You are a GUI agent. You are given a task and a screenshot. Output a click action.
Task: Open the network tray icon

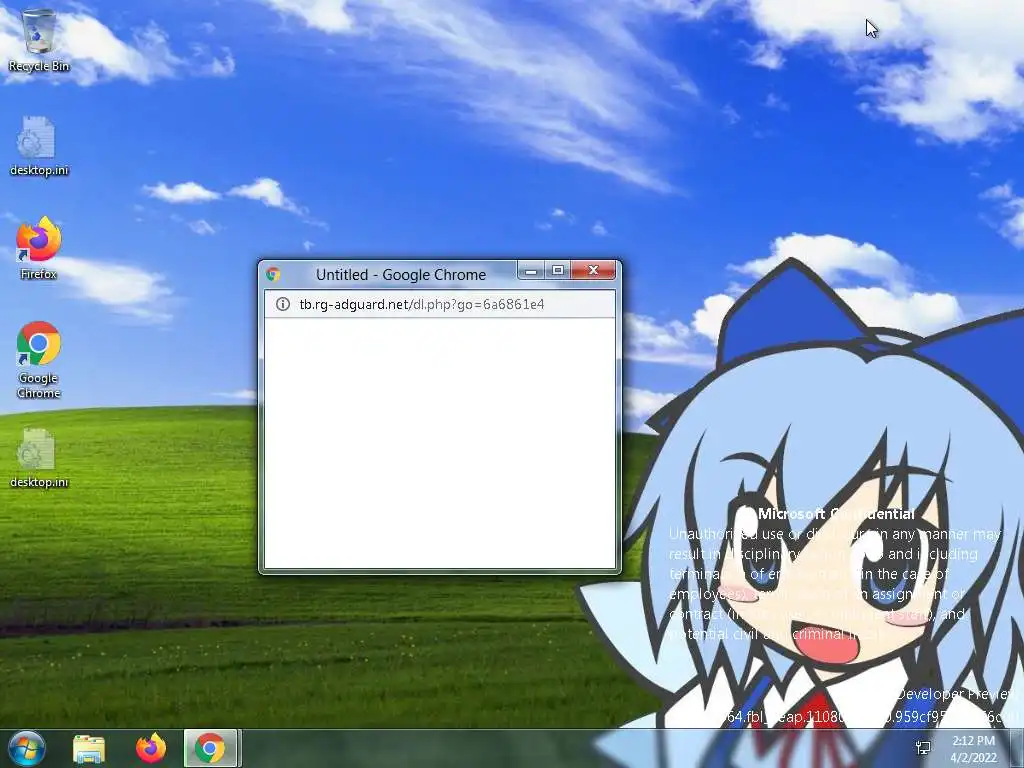click(923, 748)
